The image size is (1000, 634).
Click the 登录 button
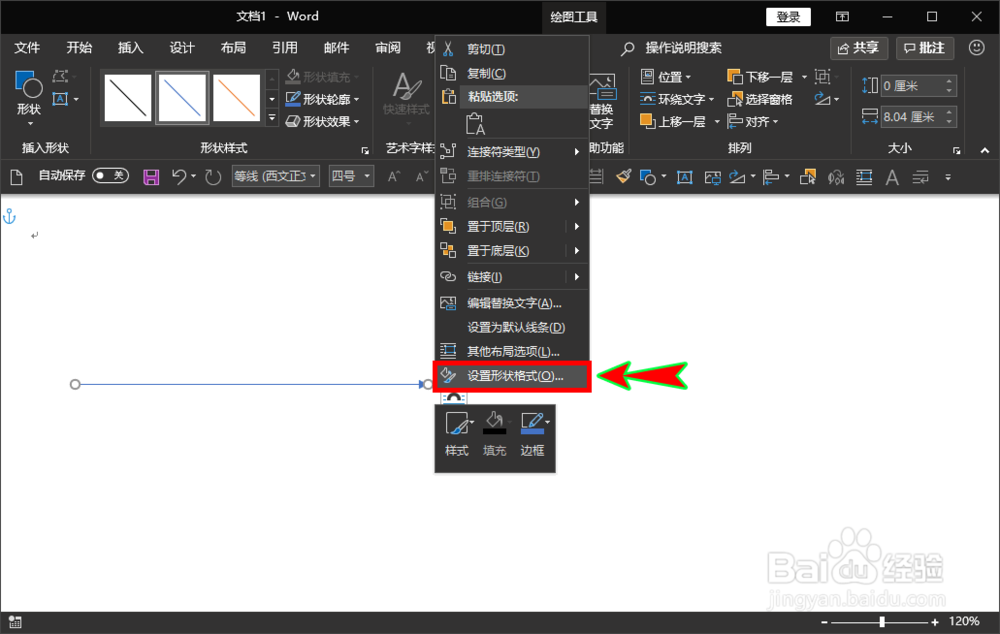[788, 17]
